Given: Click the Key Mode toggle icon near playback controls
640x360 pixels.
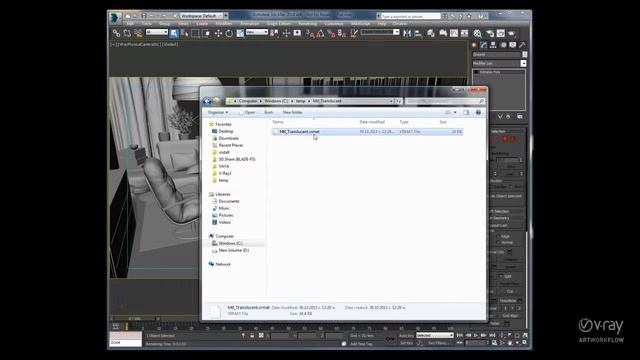Looking at the screenshot, I should (x=460, y=343).
